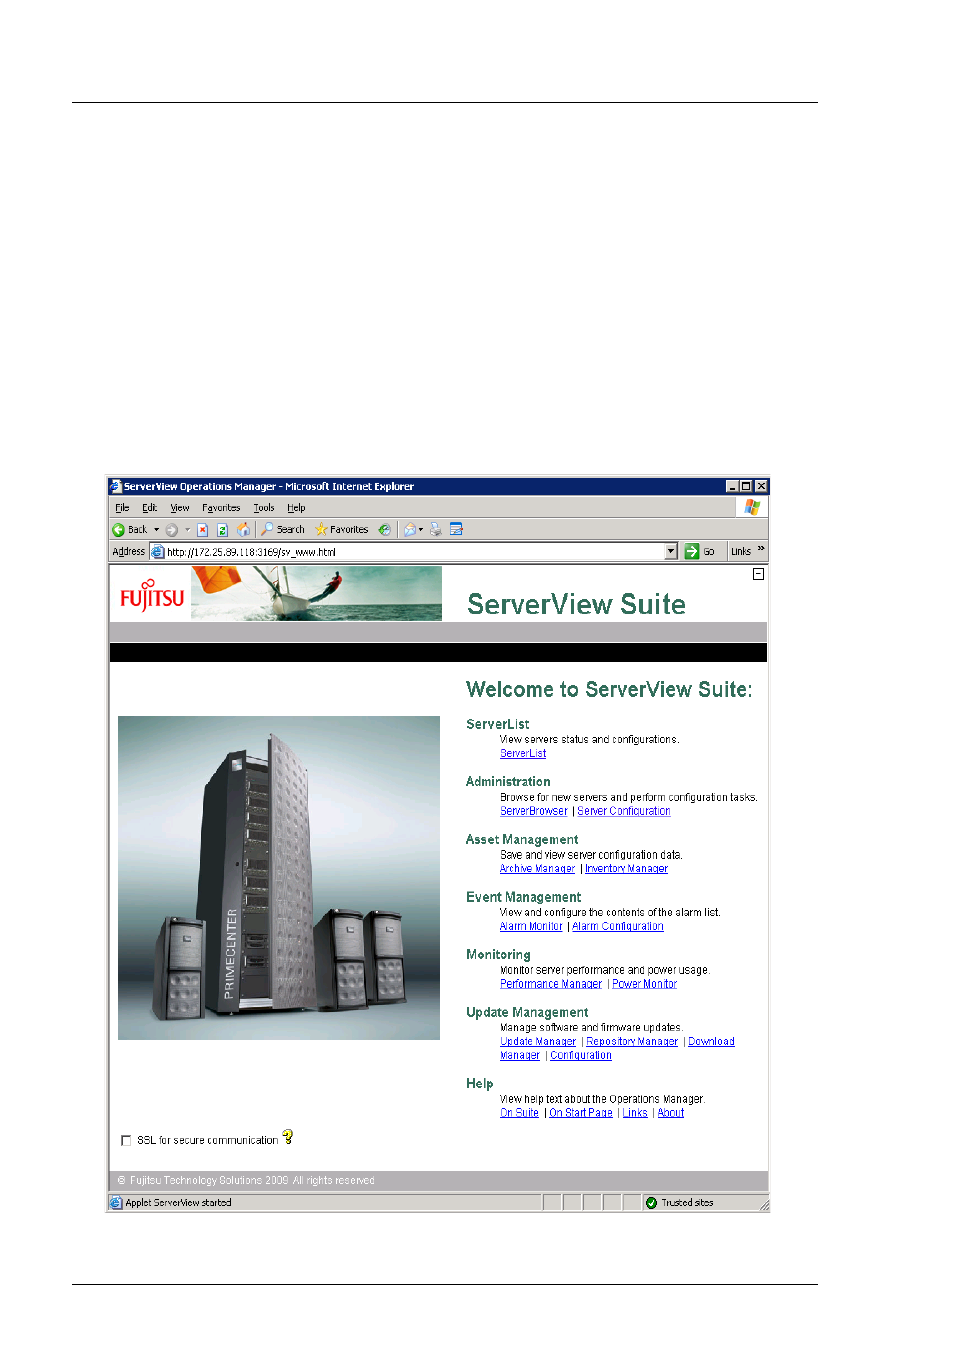Open the Update Manager link

tap(538, 1041)
